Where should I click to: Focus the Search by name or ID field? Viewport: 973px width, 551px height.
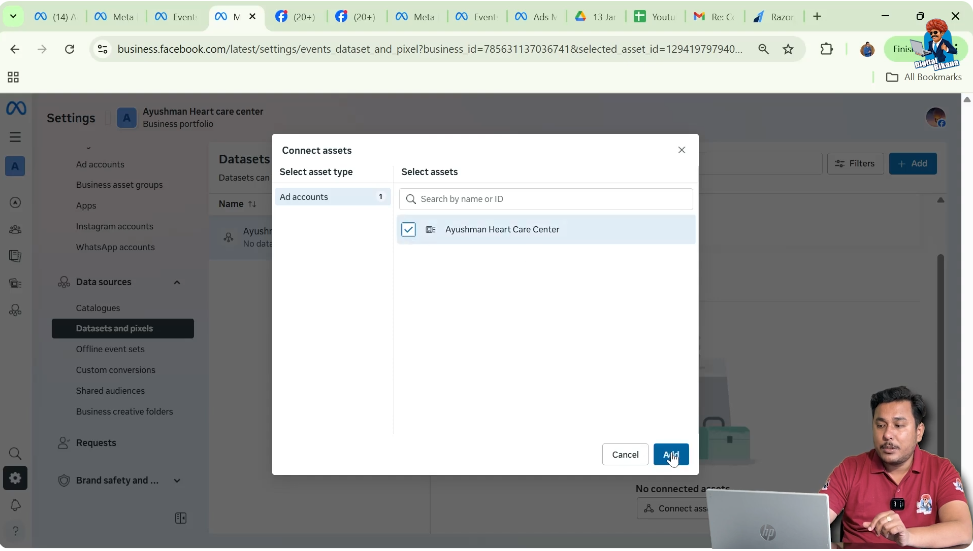[x=546, y=199]
